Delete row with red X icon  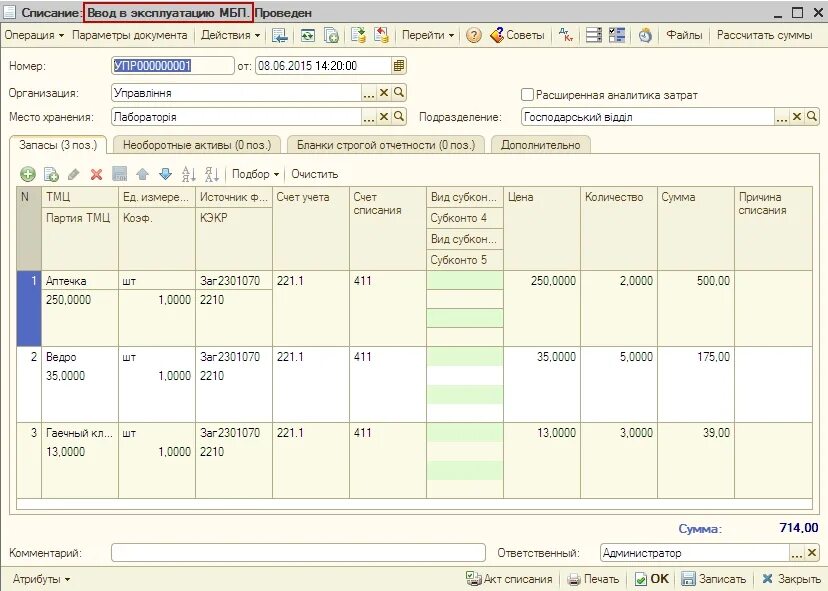pos(96,174)
